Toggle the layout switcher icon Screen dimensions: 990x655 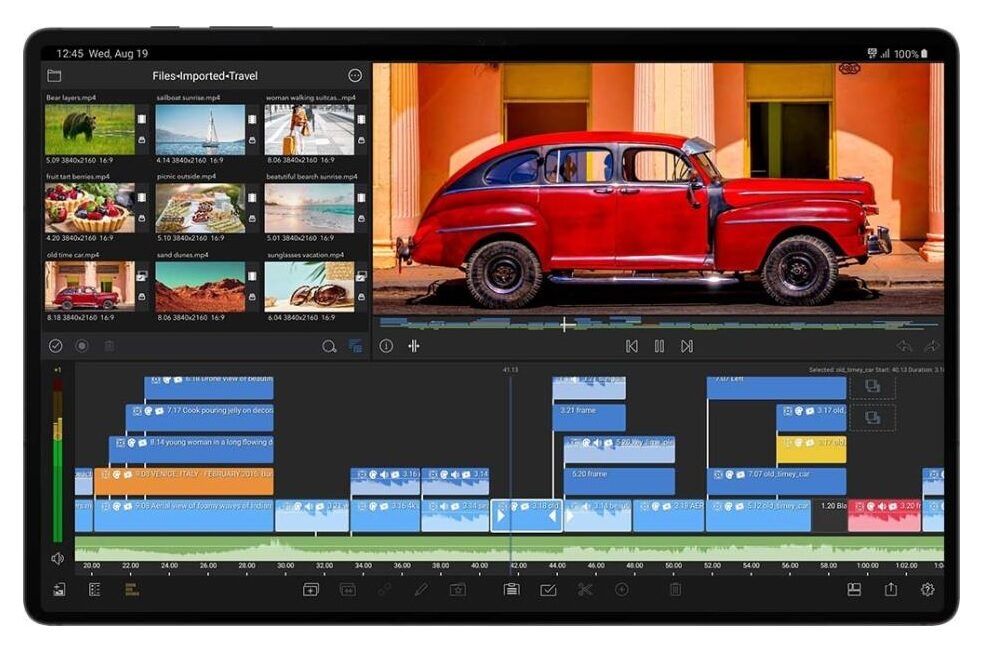click(x=854, y=589)
